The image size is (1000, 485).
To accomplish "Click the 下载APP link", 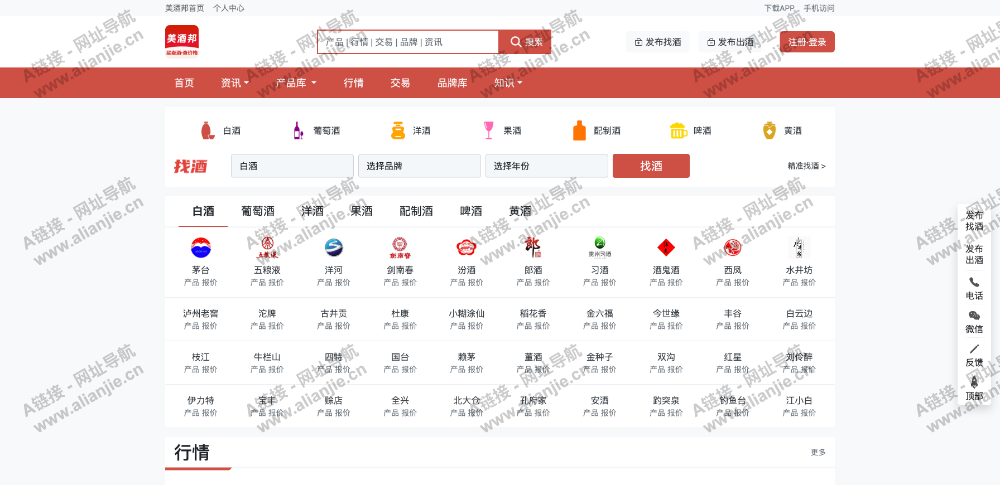I will tap(779, 8).
